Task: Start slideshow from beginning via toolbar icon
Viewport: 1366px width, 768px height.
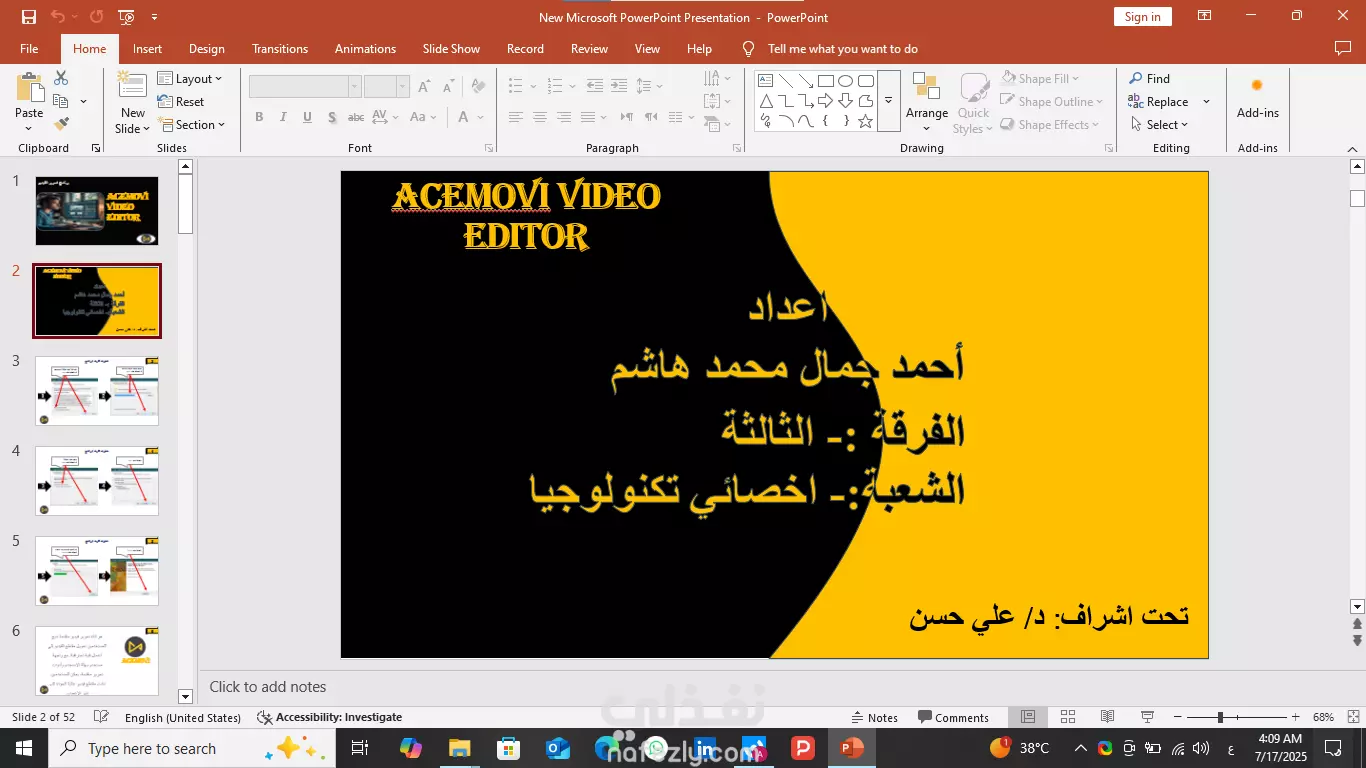Action: pyautogui.click(x=126, y=16)
